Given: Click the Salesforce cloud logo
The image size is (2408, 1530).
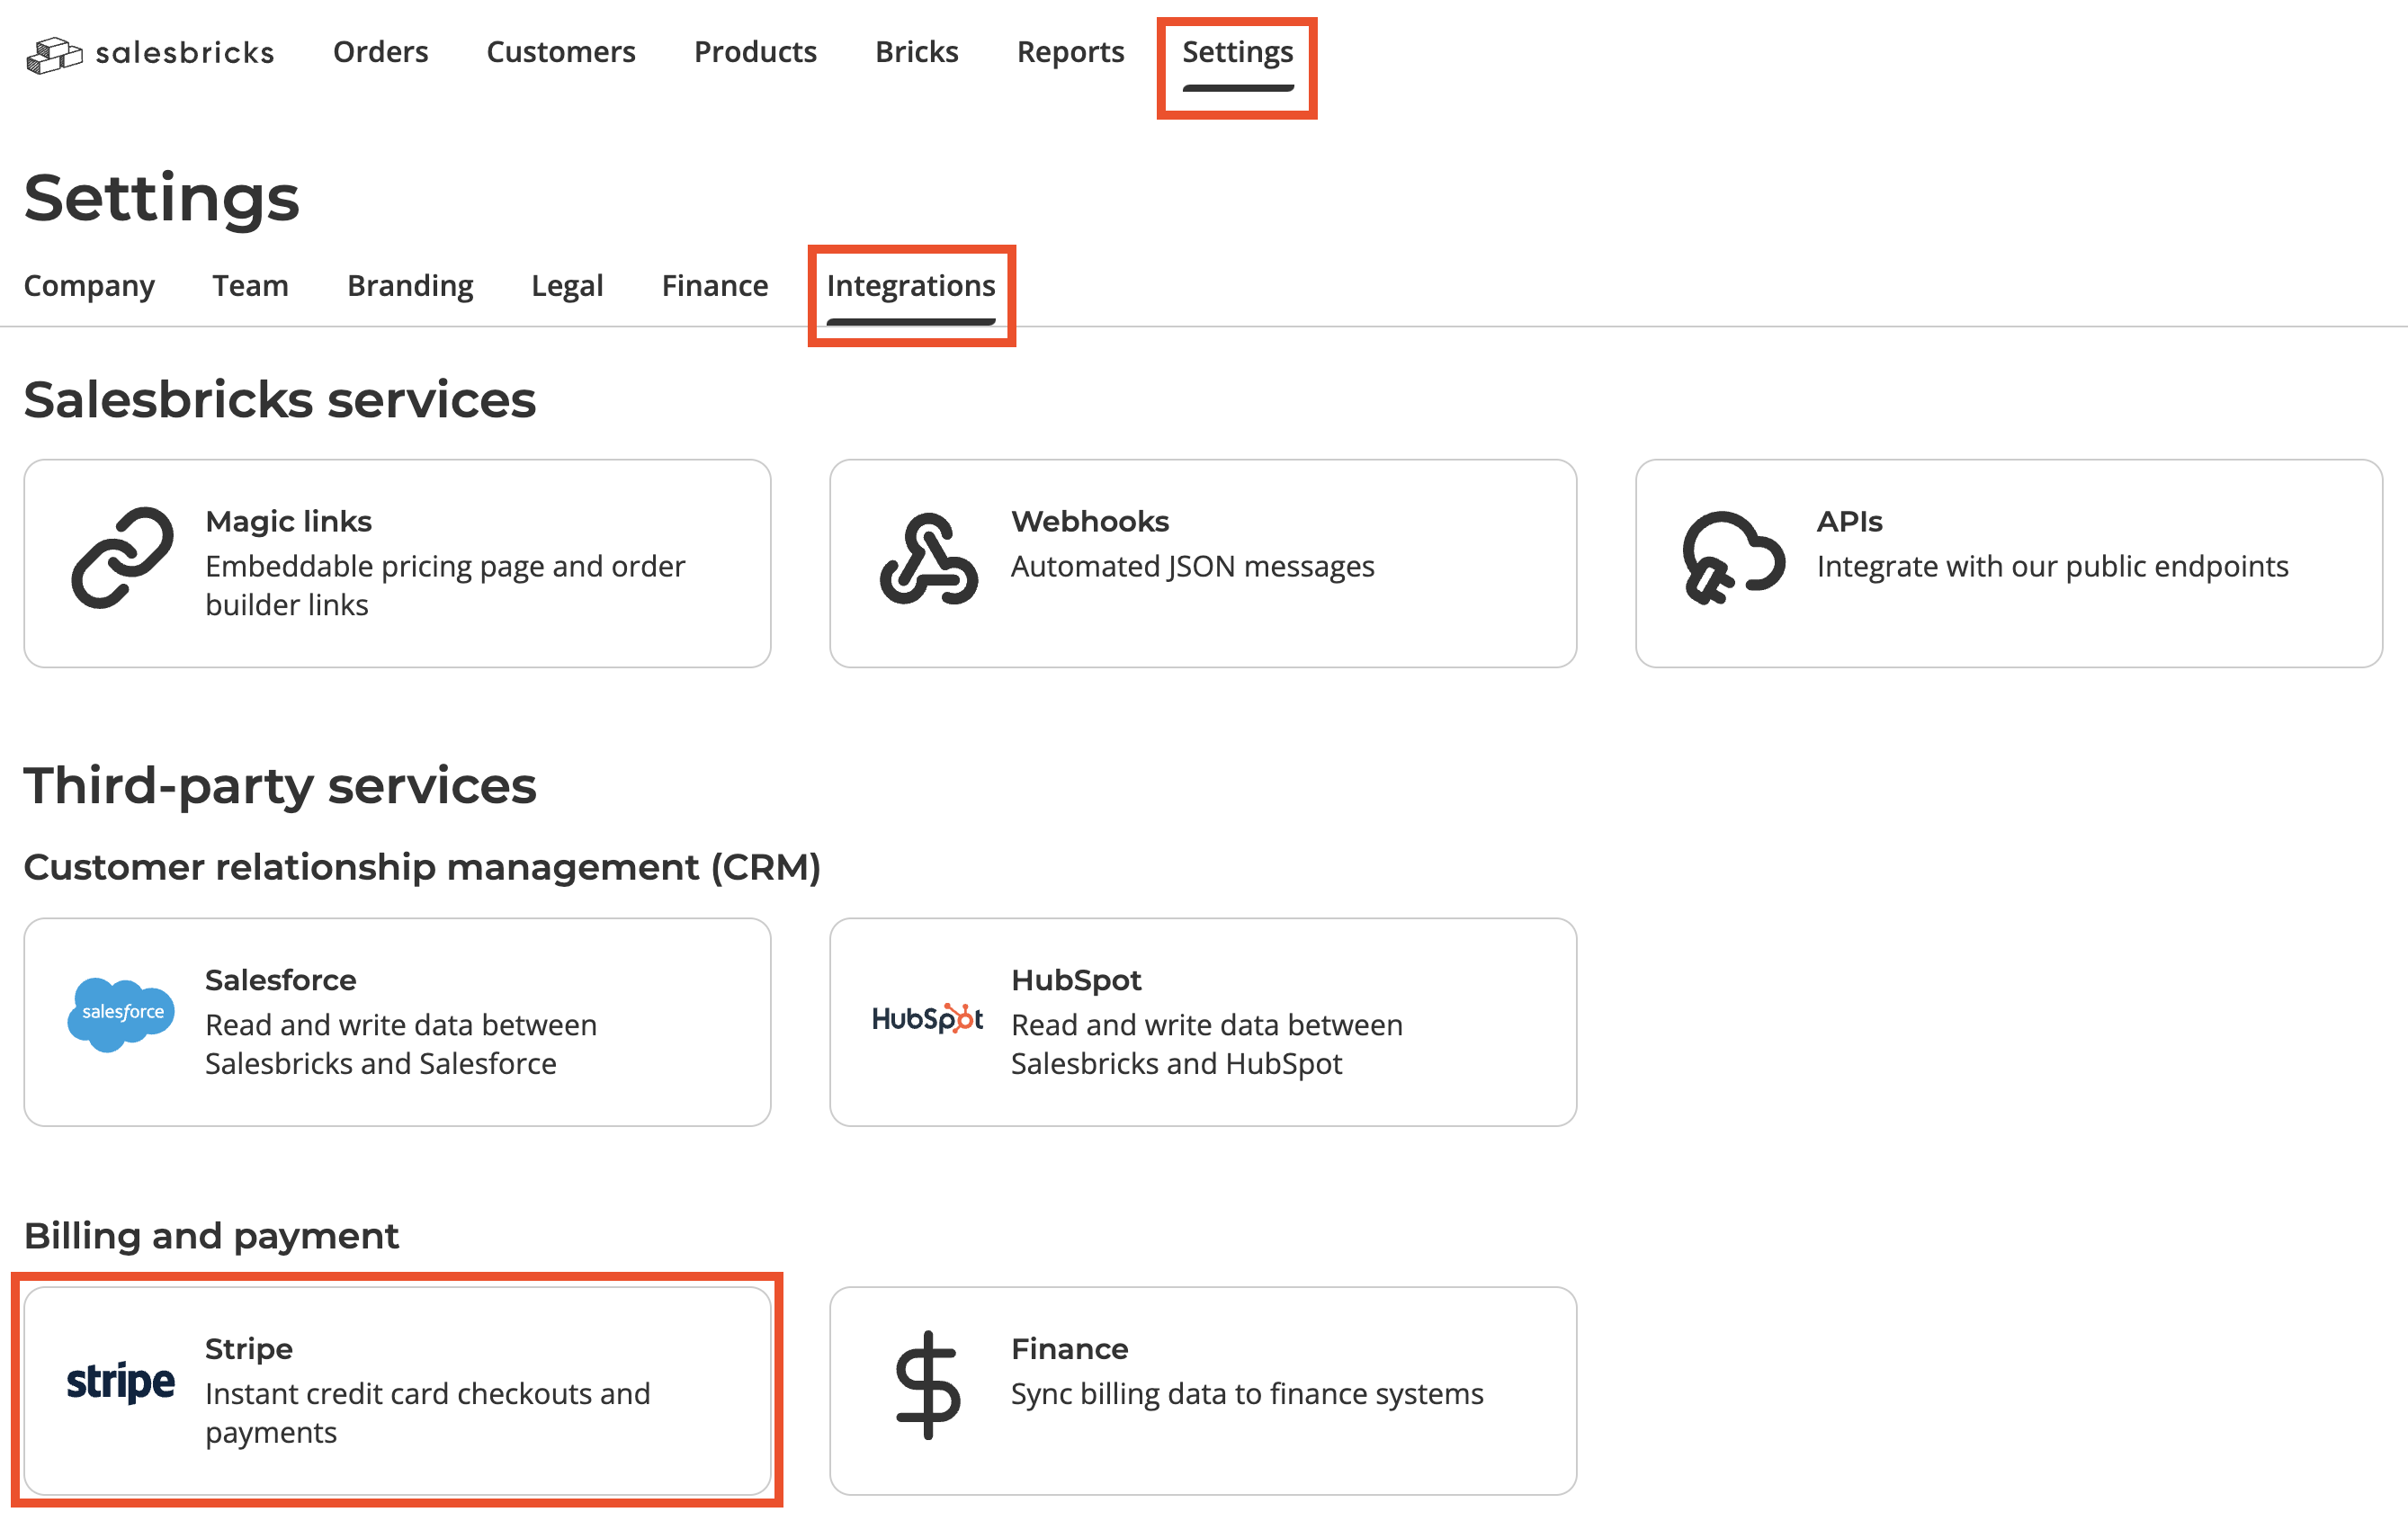Looking at the screenshot, I should pos(122,1013).
